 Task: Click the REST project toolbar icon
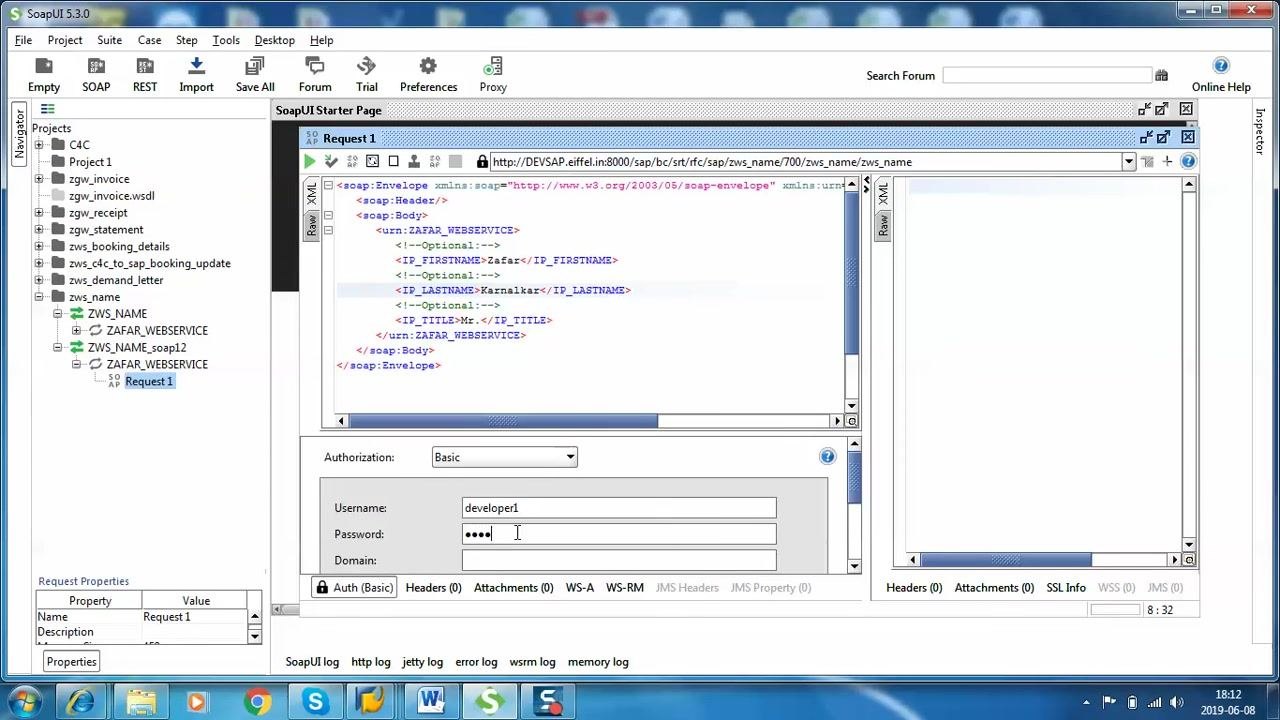click(x=145, y=75)
